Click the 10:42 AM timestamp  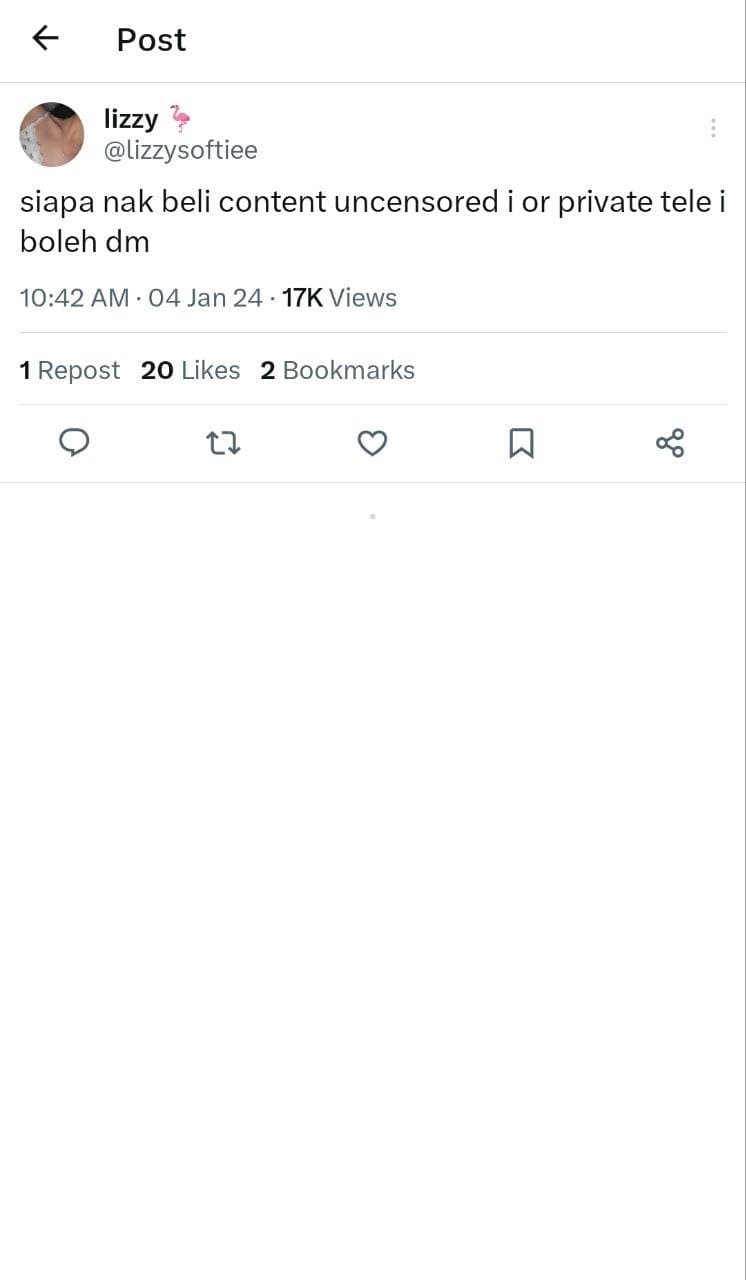74,298
